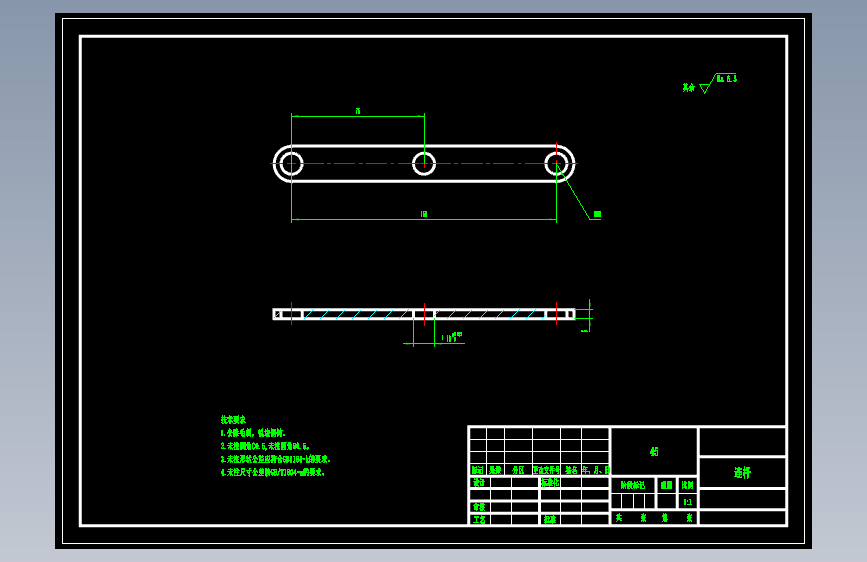Select the right hole circle in top view
Screen dimensions: 867x562
(556, 164)
